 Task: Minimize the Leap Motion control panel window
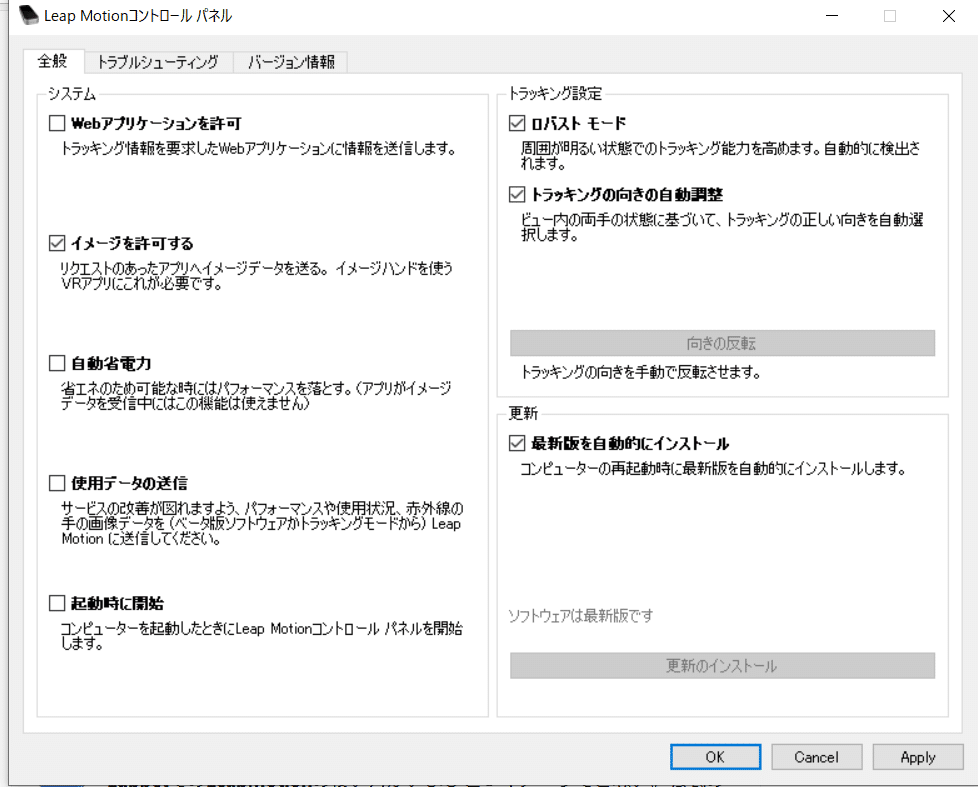(x=832, y=16)
